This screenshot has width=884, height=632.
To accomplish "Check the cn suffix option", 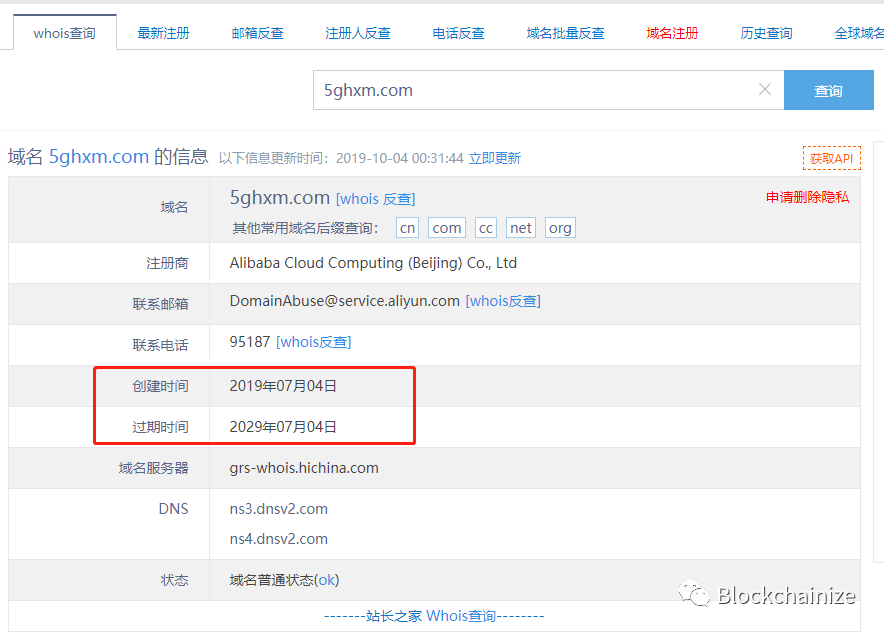I will click(407, 228).
